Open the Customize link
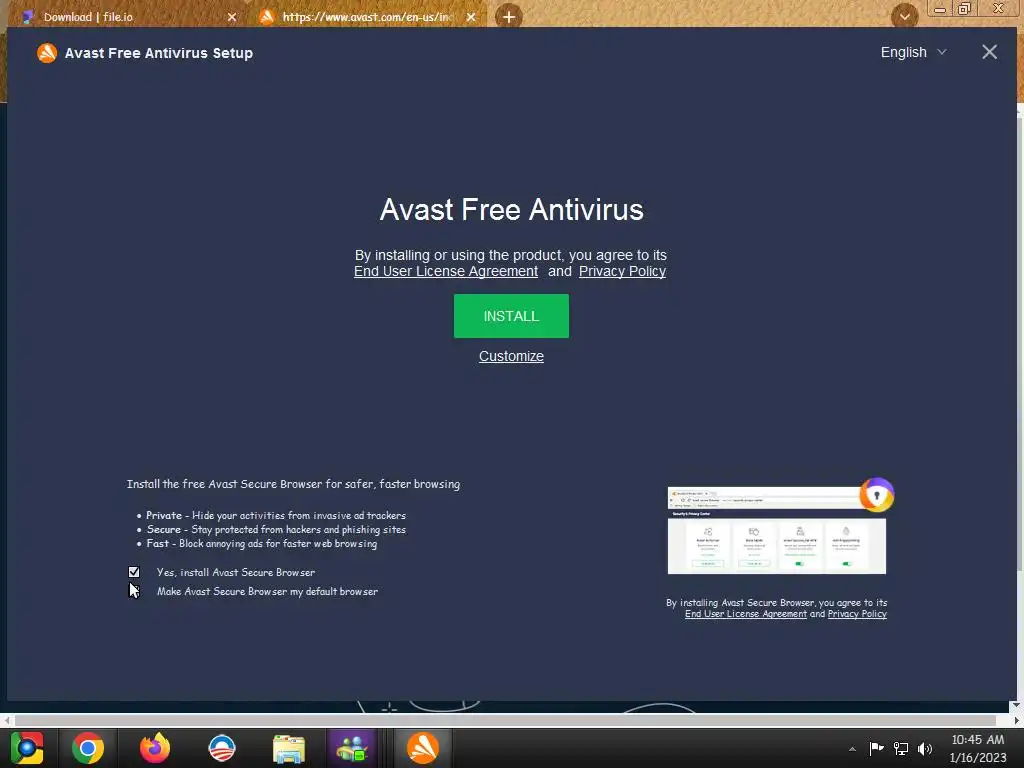The width and height of the screenshot is (1024, 768). coord(511,357)
